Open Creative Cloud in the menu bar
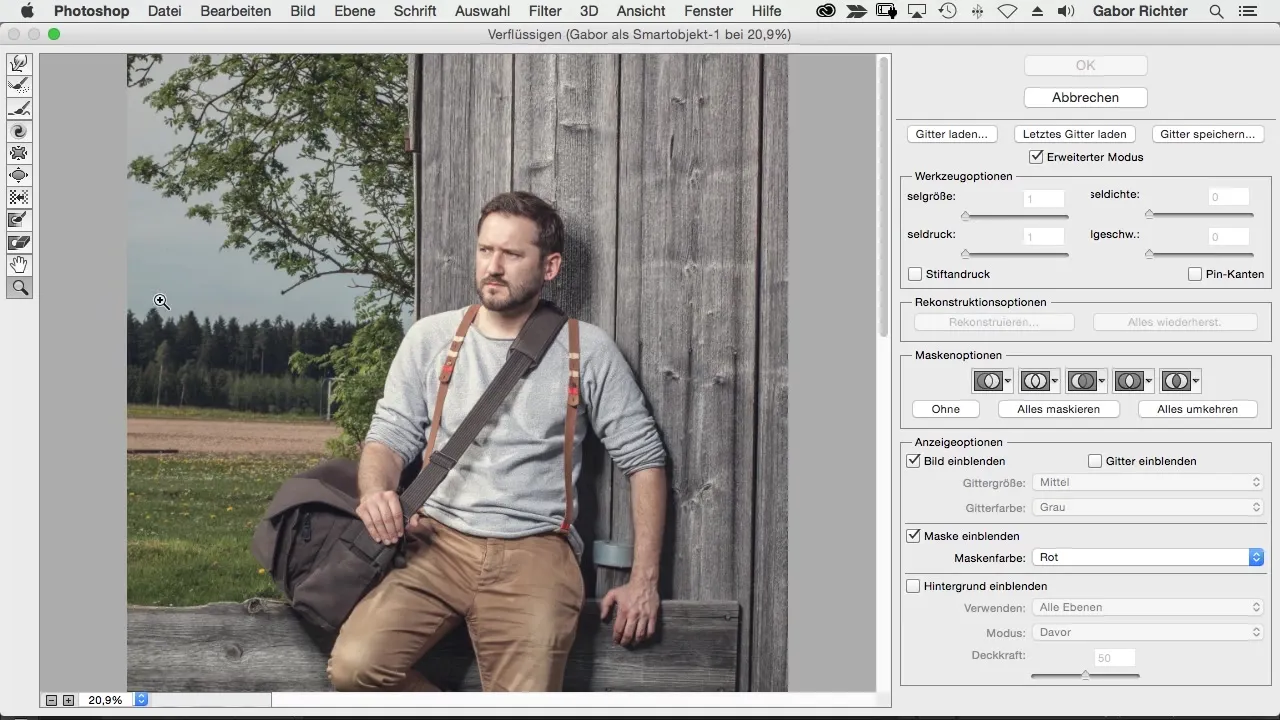 825,12
